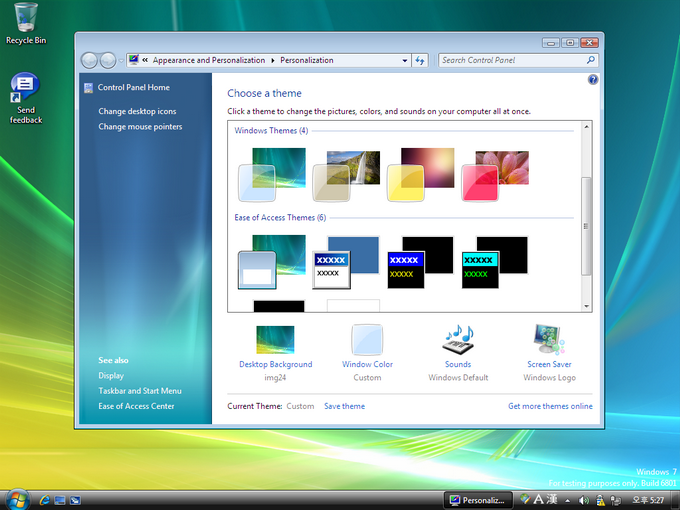Click the Ease of Access Themes (6) header
This screenshot has width=680, height=510.
[x=280, y=218]
